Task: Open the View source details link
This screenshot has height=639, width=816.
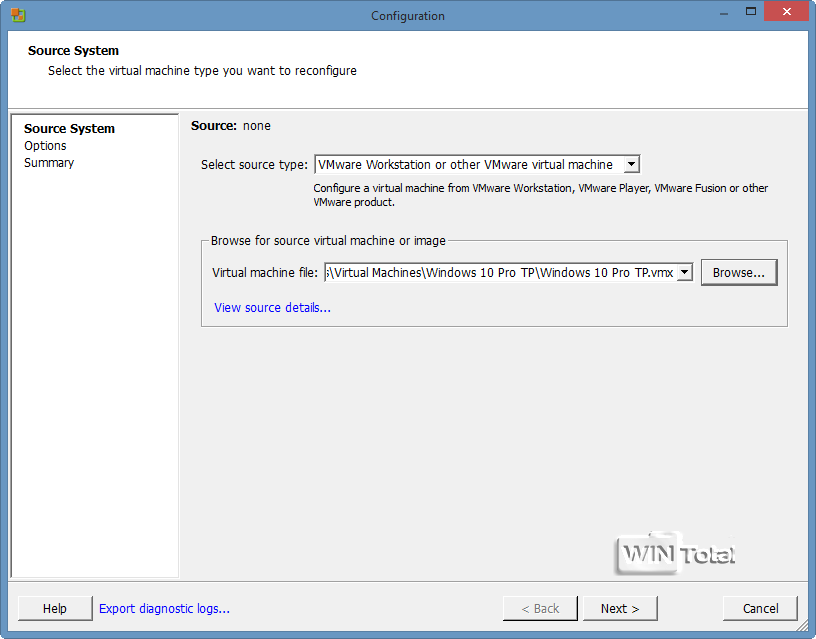Action: [272, 308]
